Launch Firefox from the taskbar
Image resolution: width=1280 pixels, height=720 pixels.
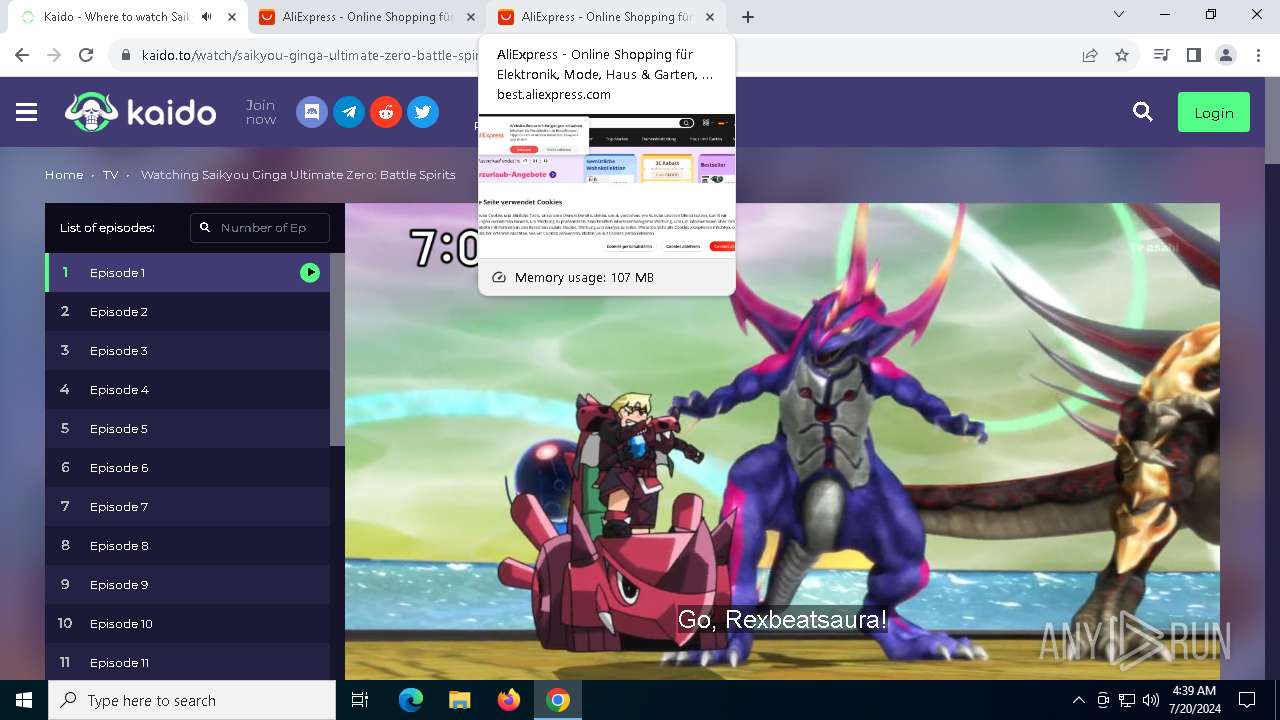click(509, 700)
